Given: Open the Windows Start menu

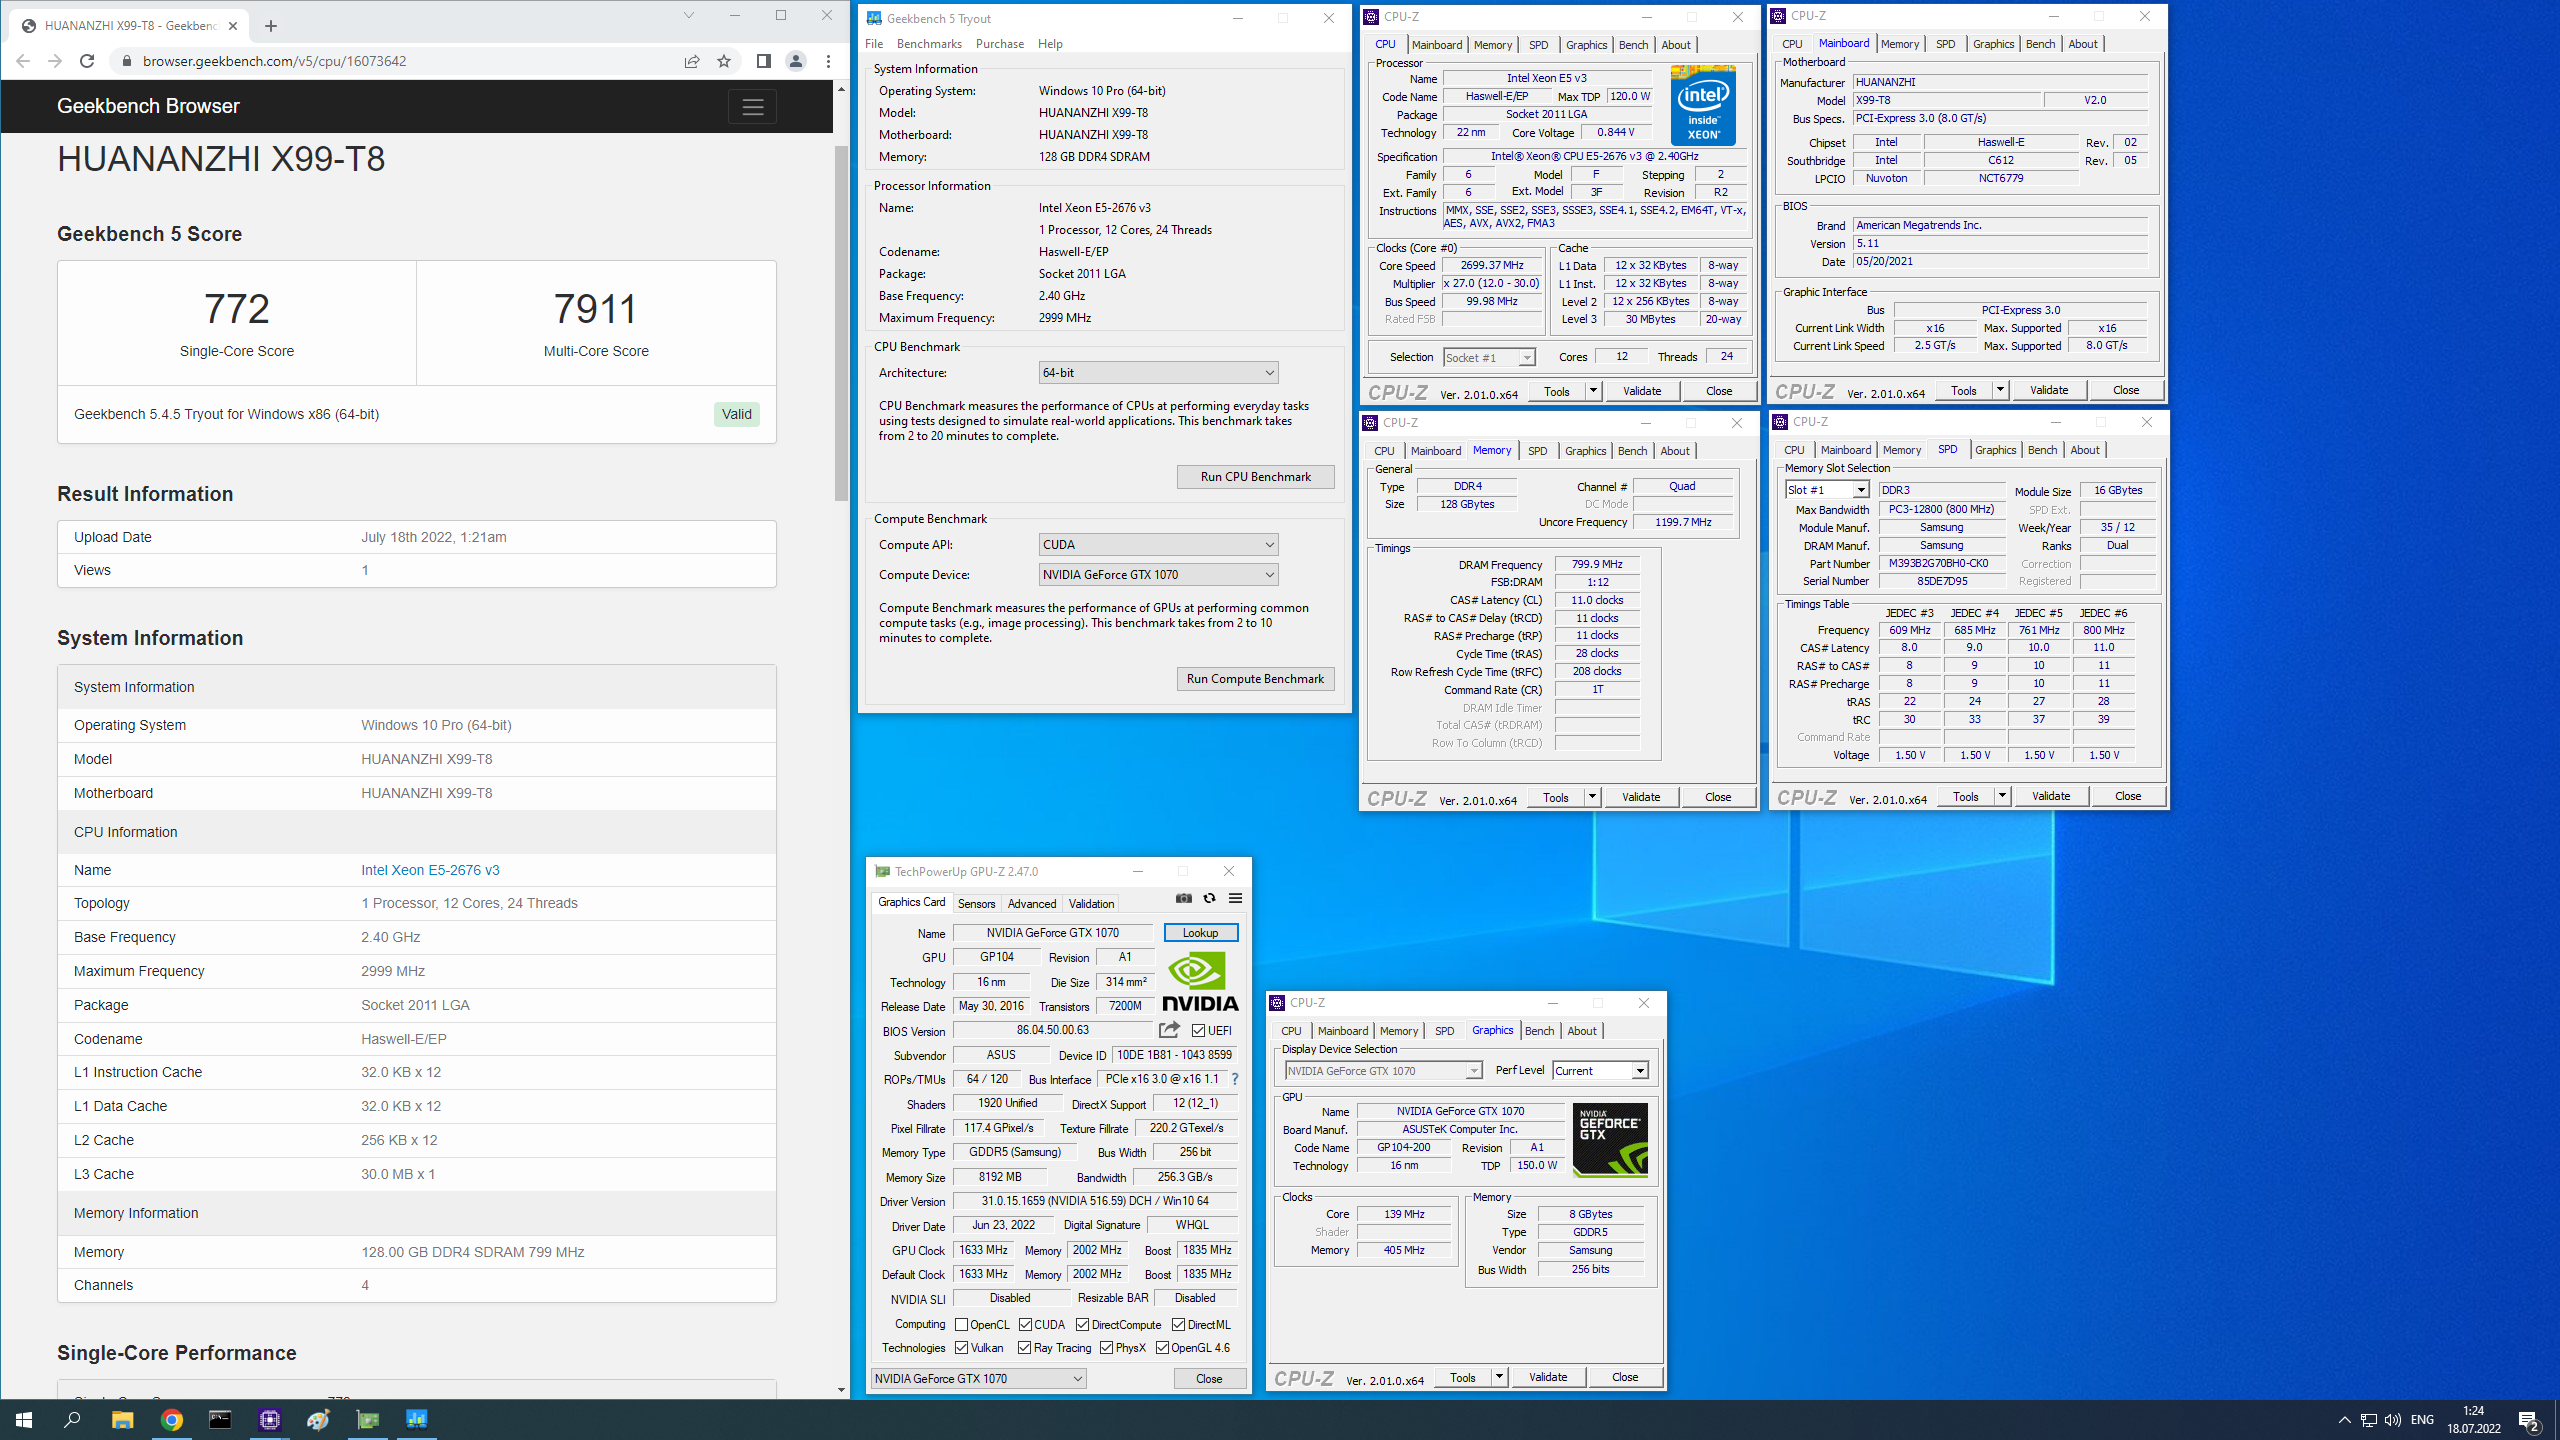Looking at the screenshot, I should click(24, 1419).
